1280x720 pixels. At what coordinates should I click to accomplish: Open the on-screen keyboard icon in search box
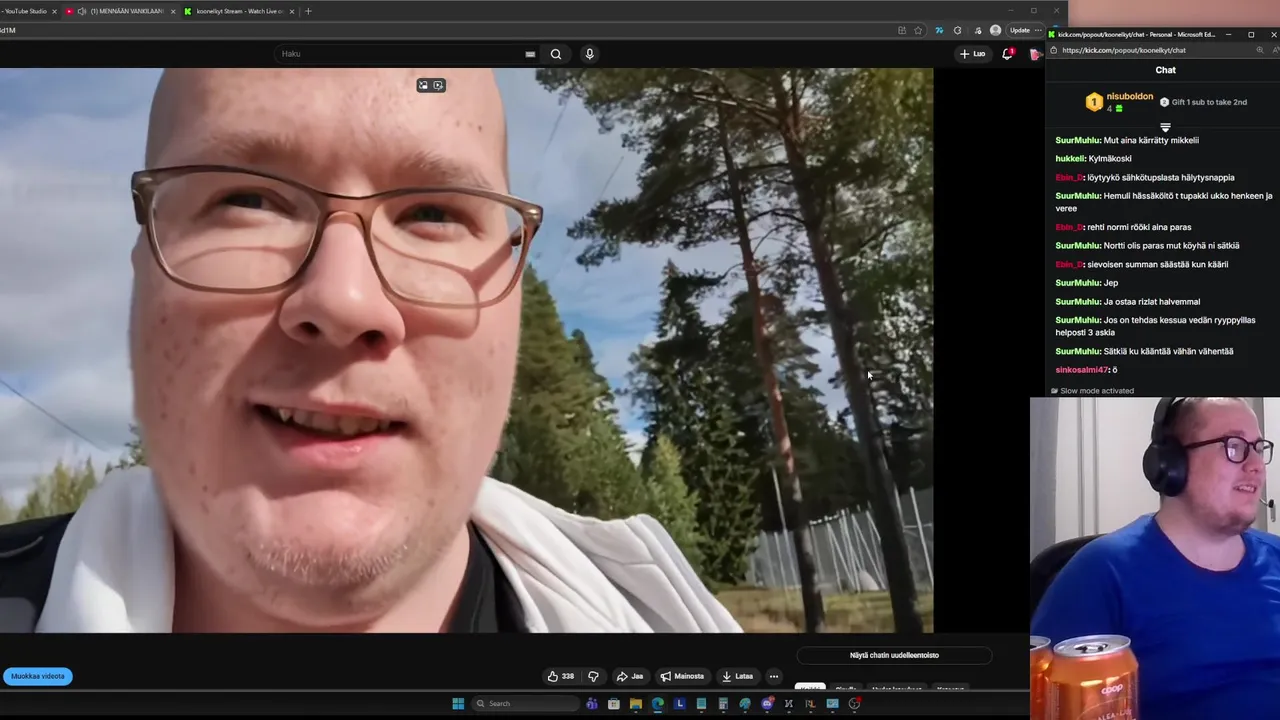530,54
